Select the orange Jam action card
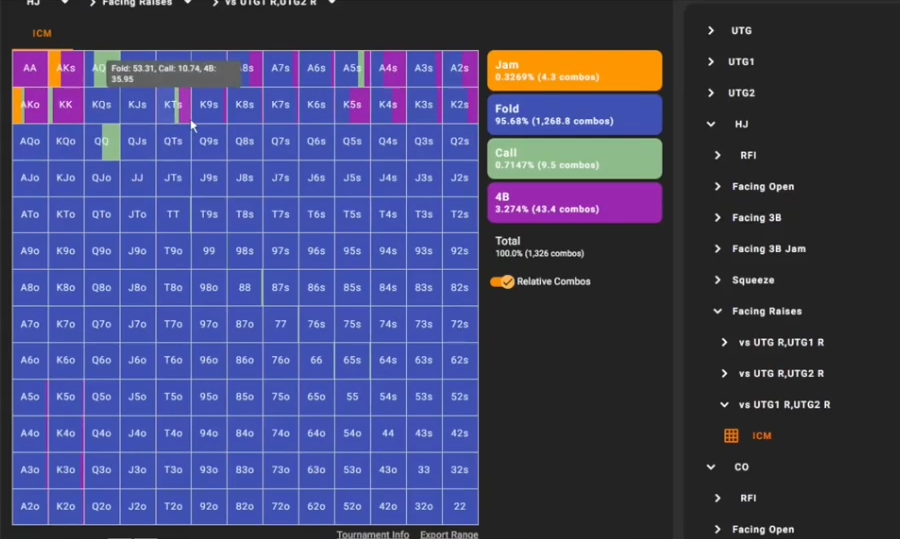Image resolution: width=900 pixels, height=539 pixels. coord(575,71)
